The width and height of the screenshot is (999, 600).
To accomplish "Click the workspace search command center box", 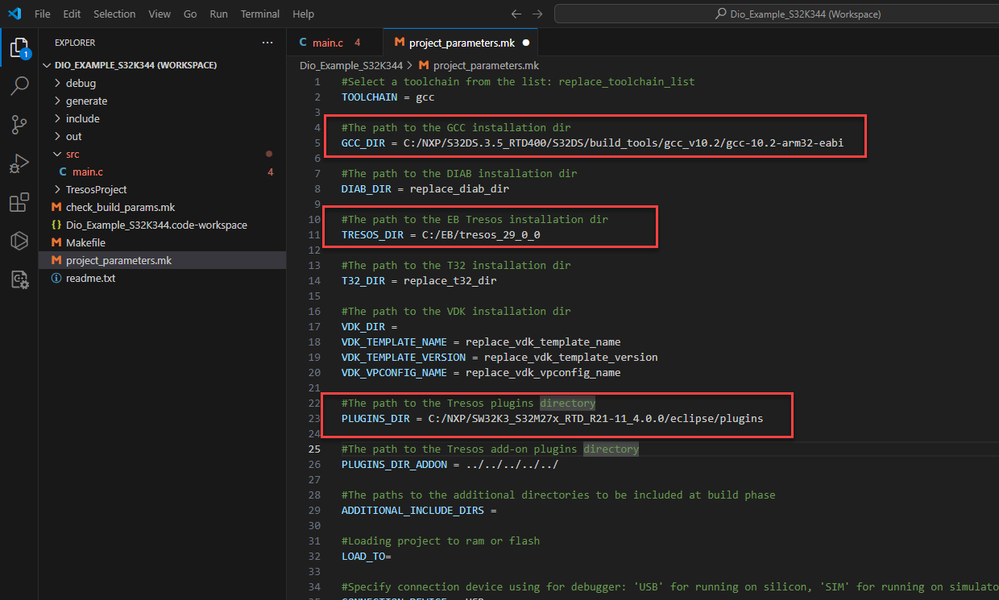I will (777, 14).
